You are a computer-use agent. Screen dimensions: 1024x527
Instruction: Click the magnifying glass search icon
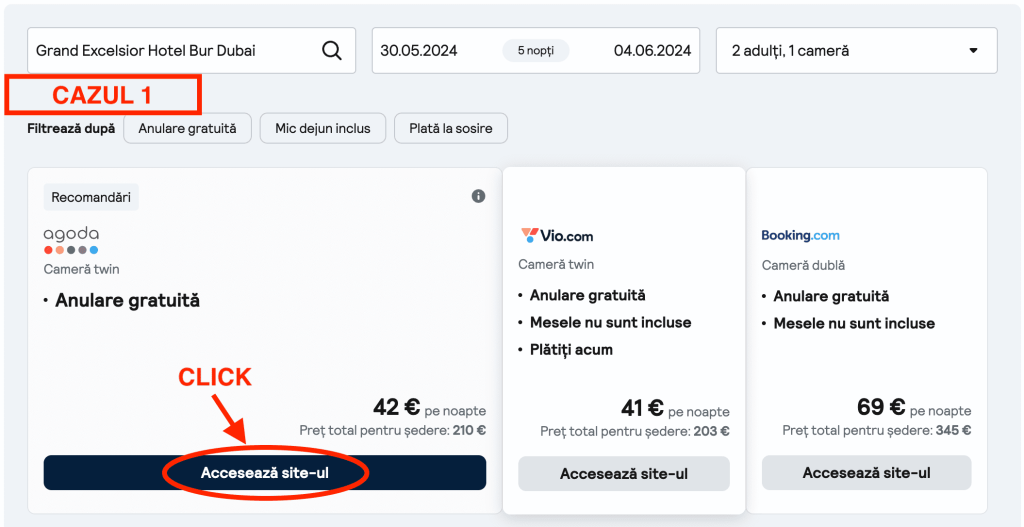[331, 51]
